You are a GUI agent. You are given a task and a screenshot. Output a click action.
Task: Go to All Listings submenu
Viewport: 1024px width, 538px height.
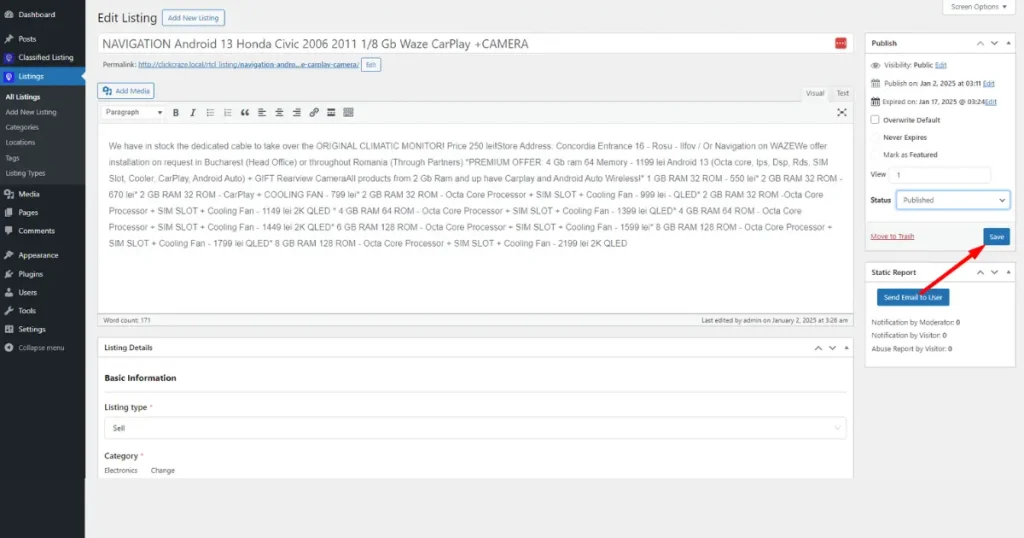23,97
